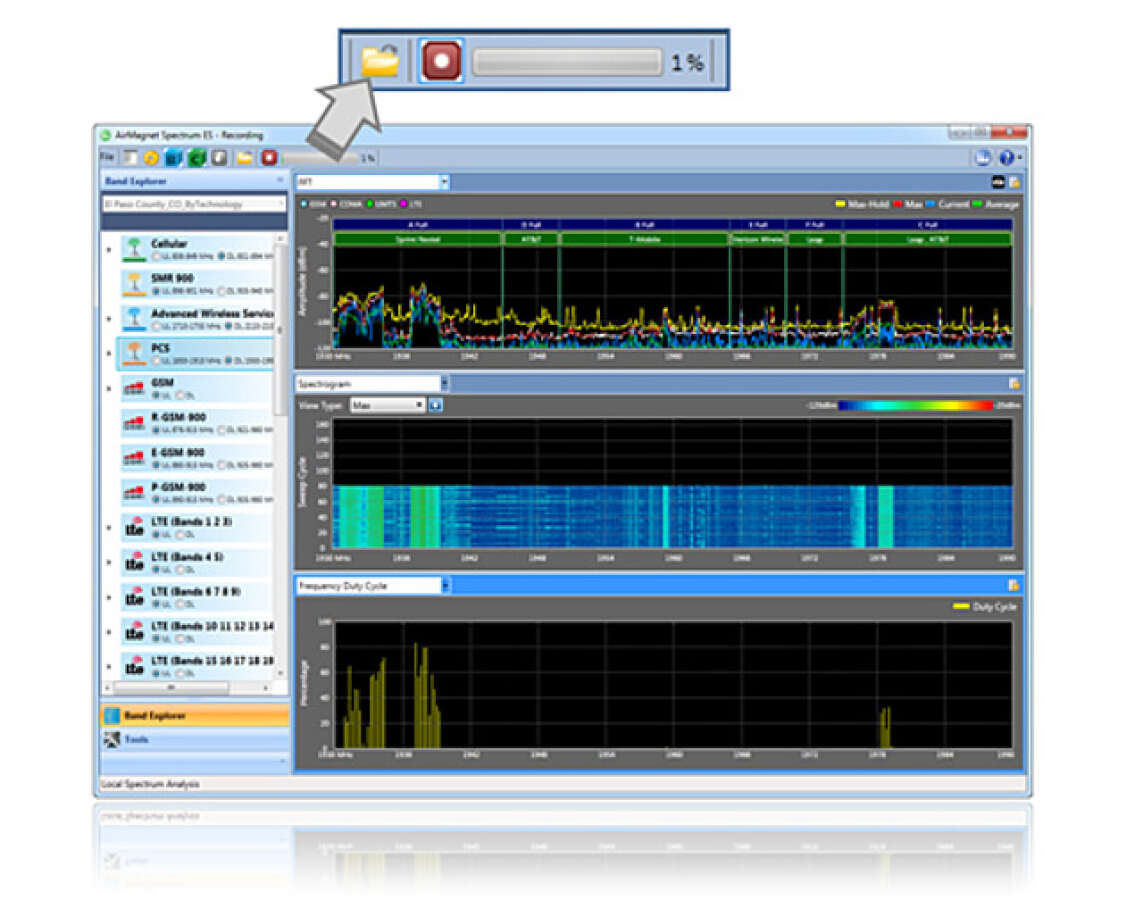Click the export icon on Spectrogram panel header
The image size is (1143, 900).
pyautogui.click(x=1014, y=383)
